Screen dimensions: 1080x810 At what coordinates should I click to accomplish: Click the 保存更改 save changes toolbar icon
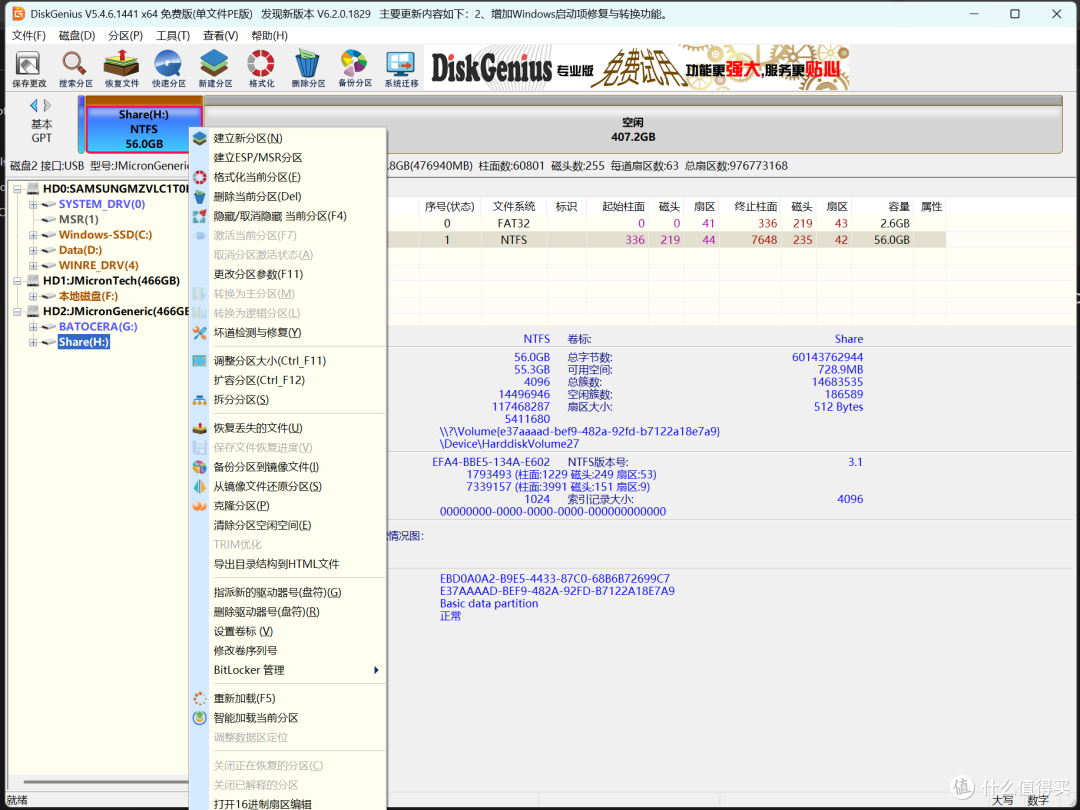coord(29,69)
